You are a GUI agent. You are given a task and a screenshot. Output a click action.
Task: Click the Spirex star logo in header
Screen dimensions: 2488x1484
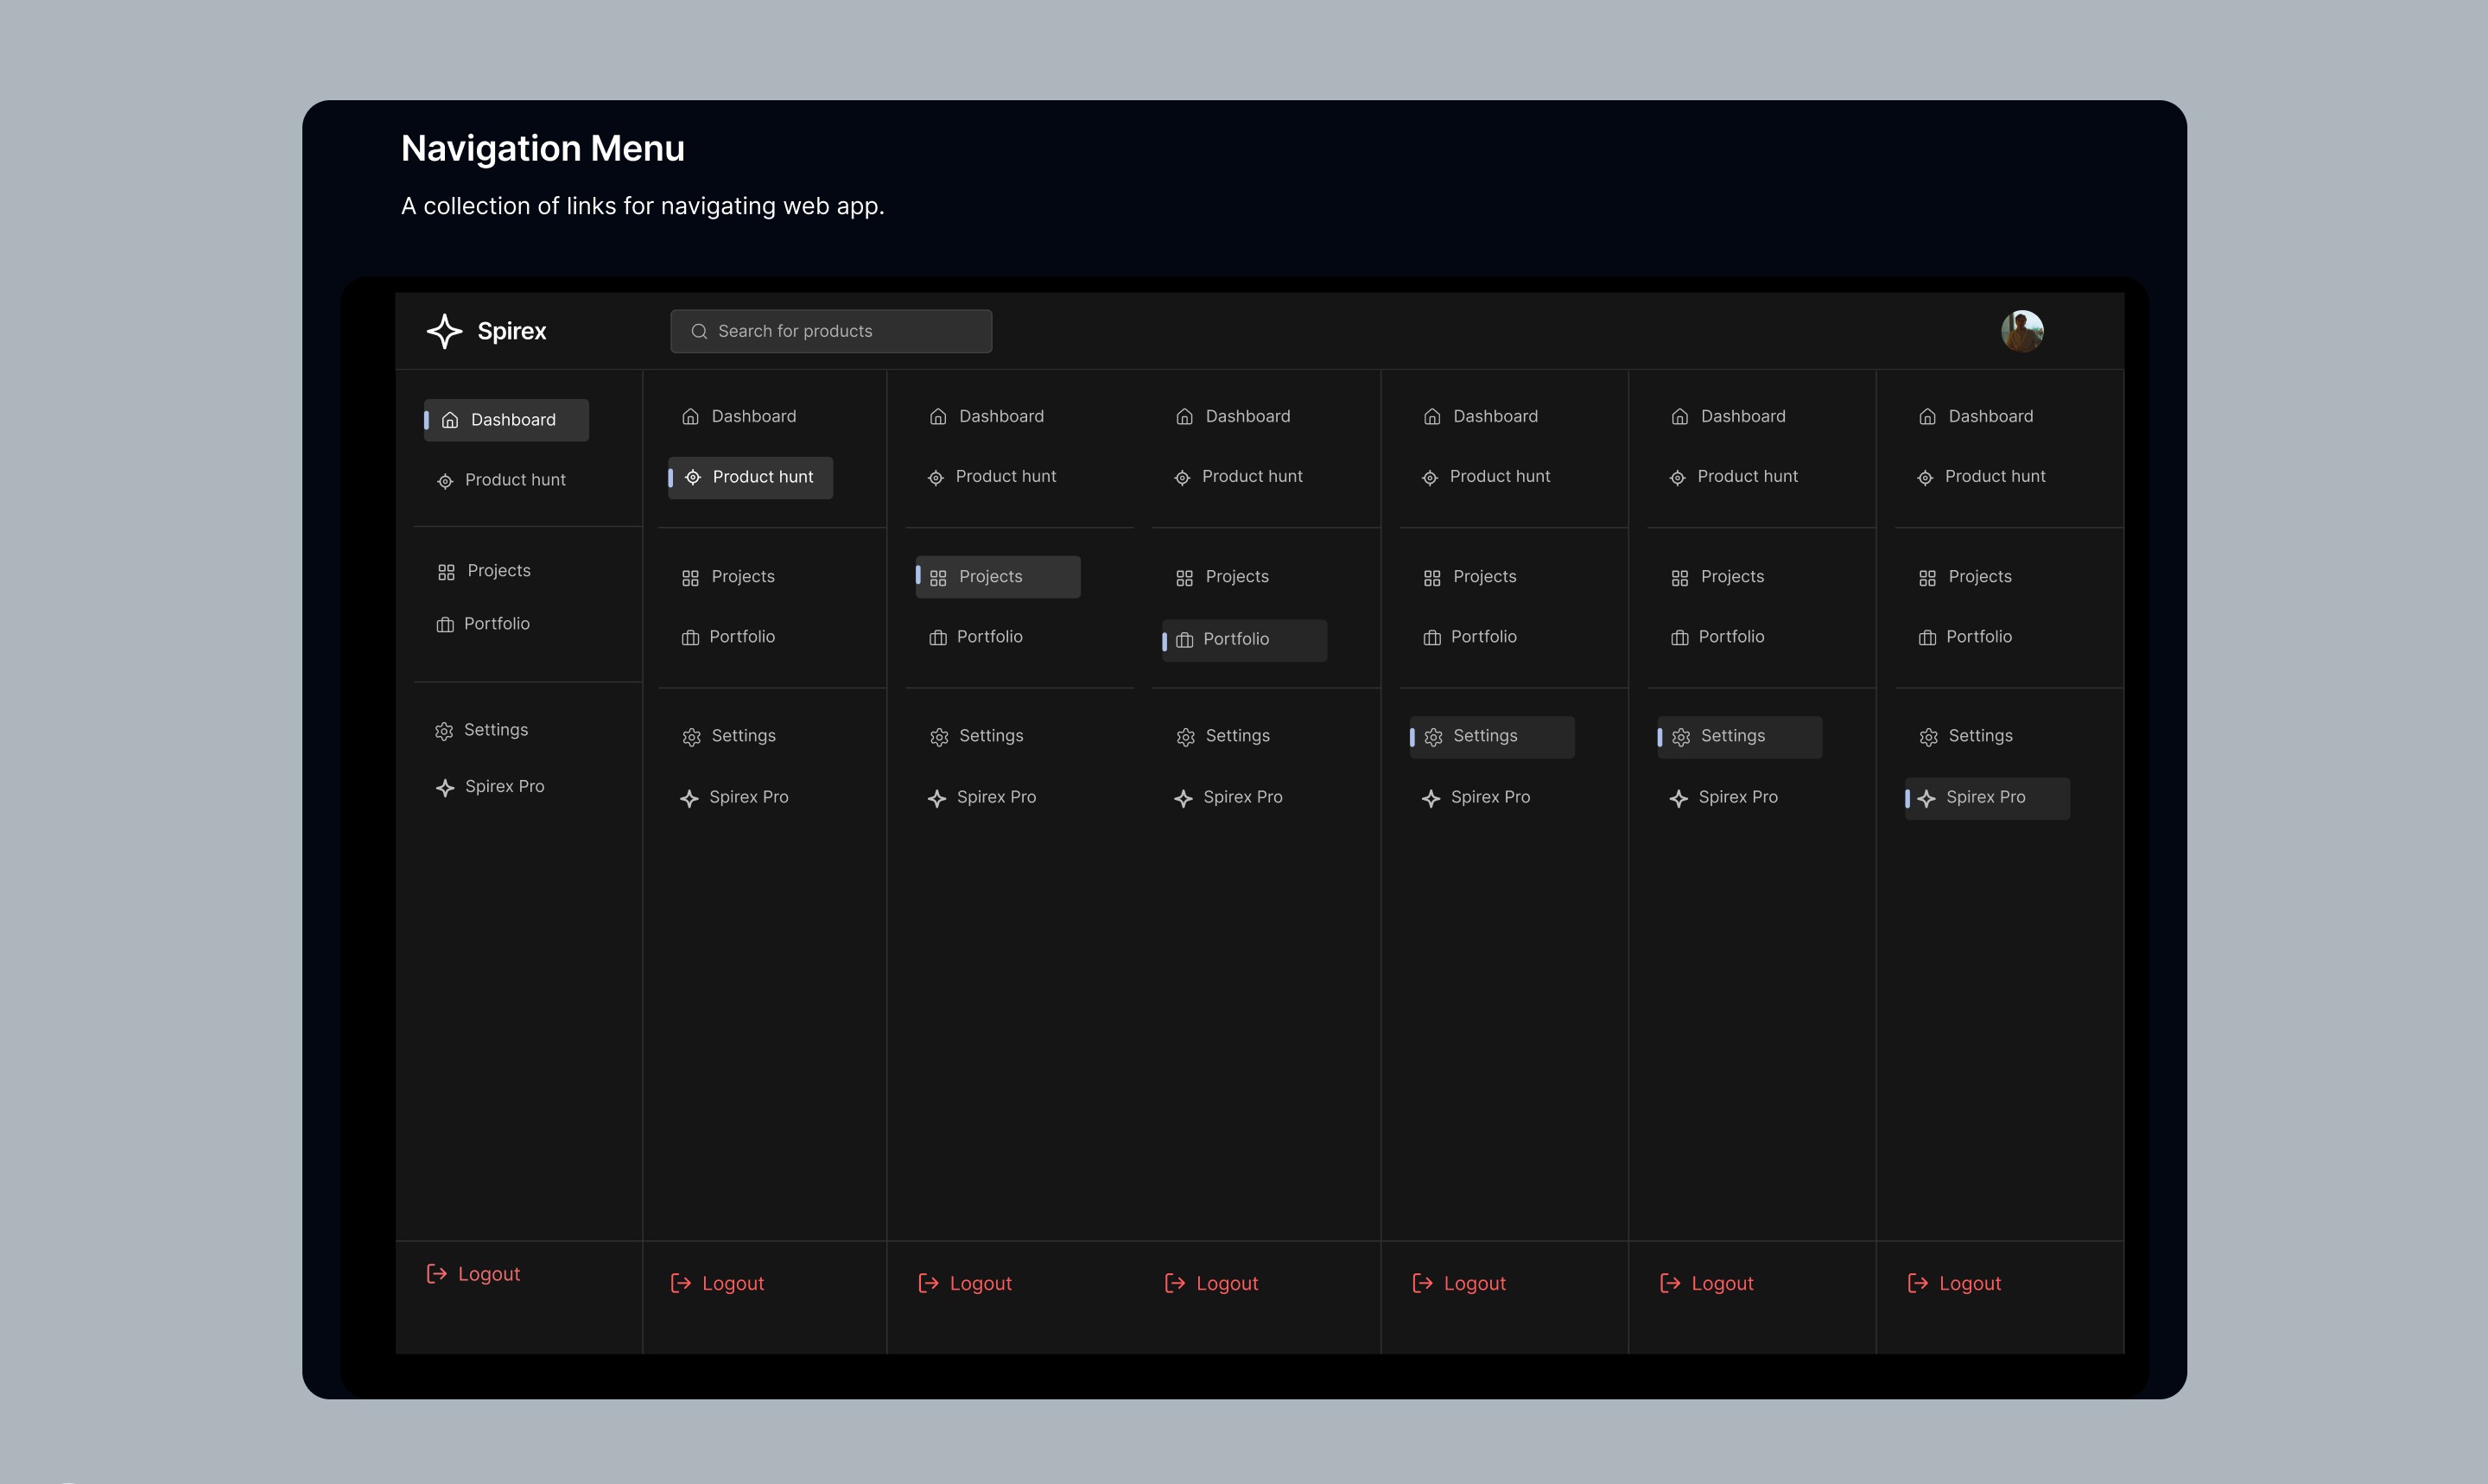(x=444, y=331)
